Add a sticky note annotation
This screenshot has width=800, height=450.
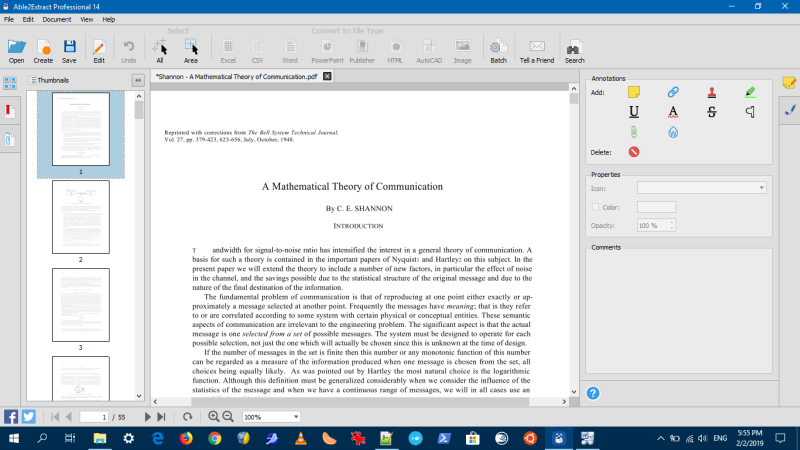coord(633,92)
